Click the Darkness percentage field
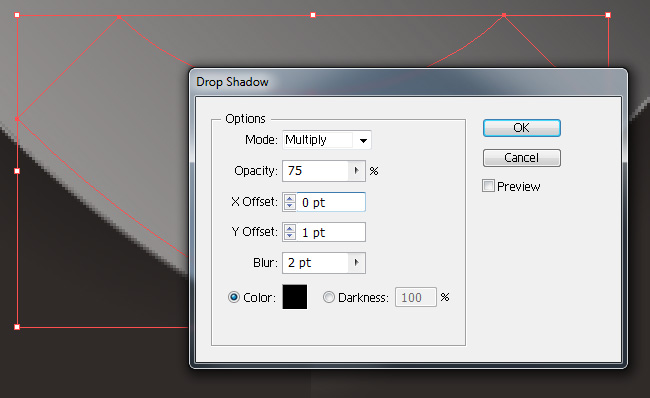The width and height of the screenshot is (650, 398). (416, 297)
